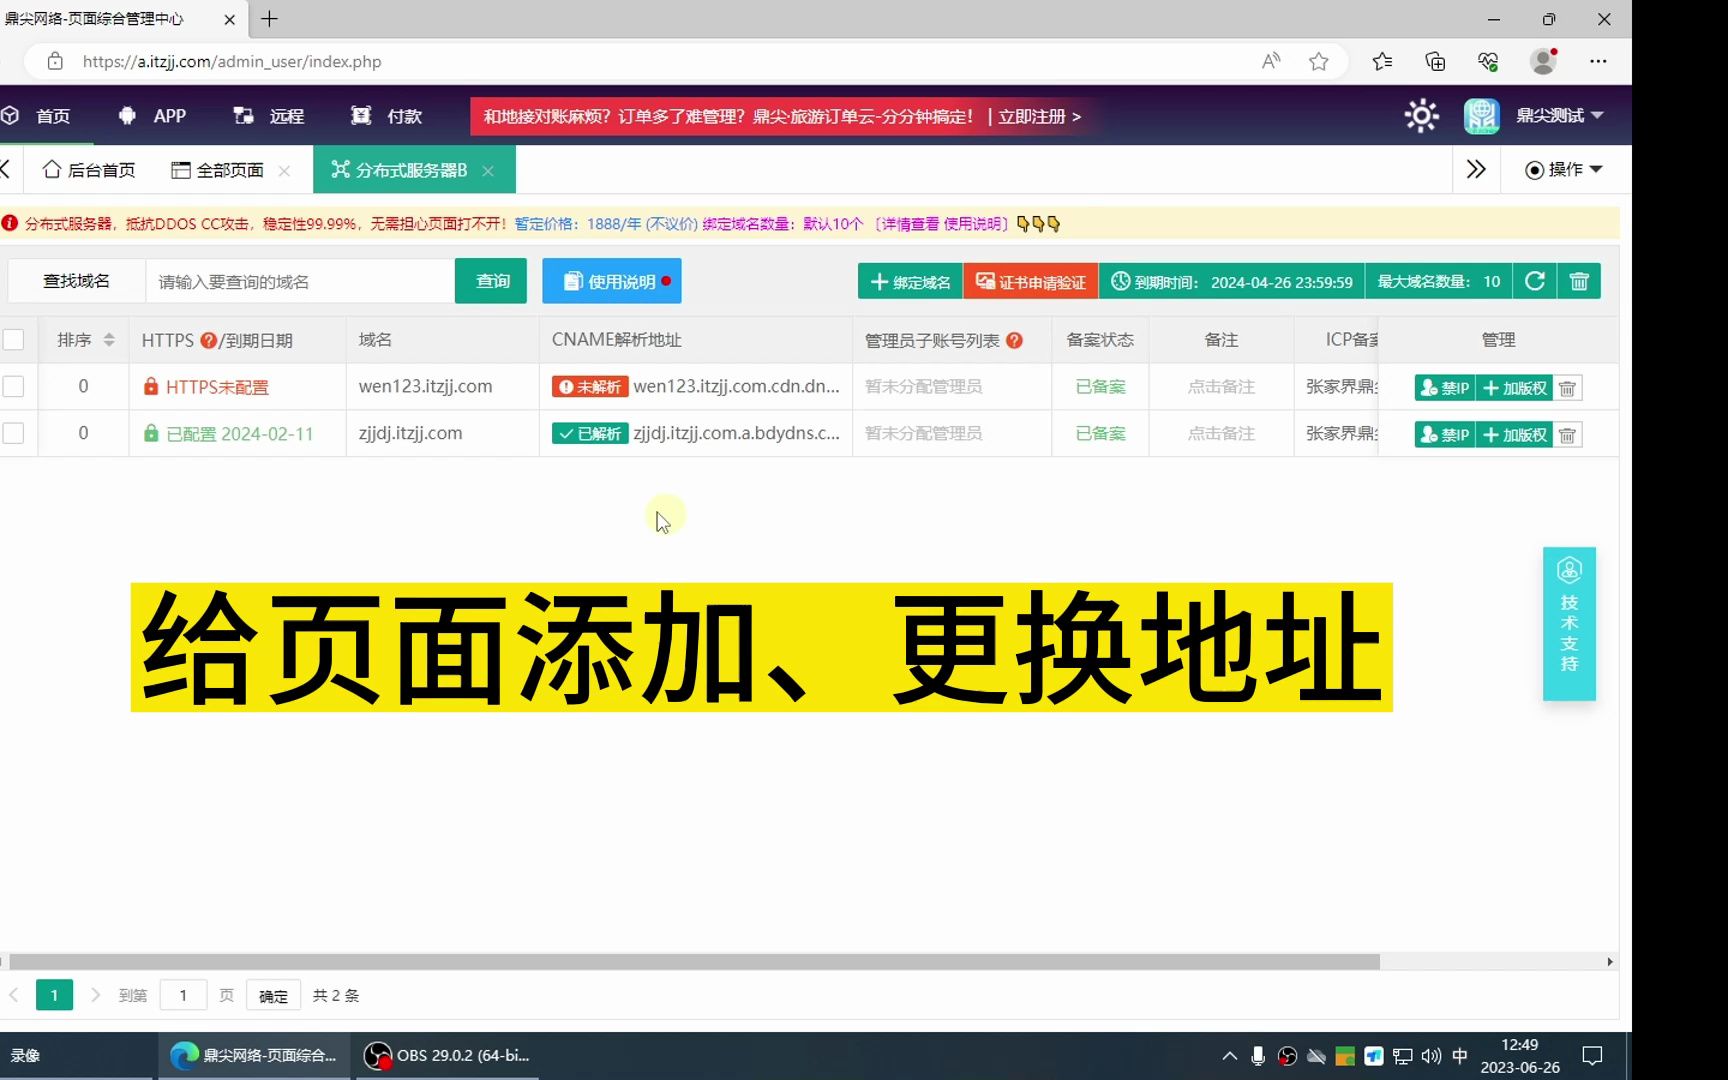
Task: Open the APP nav item
Action: (x=152, y=116)
